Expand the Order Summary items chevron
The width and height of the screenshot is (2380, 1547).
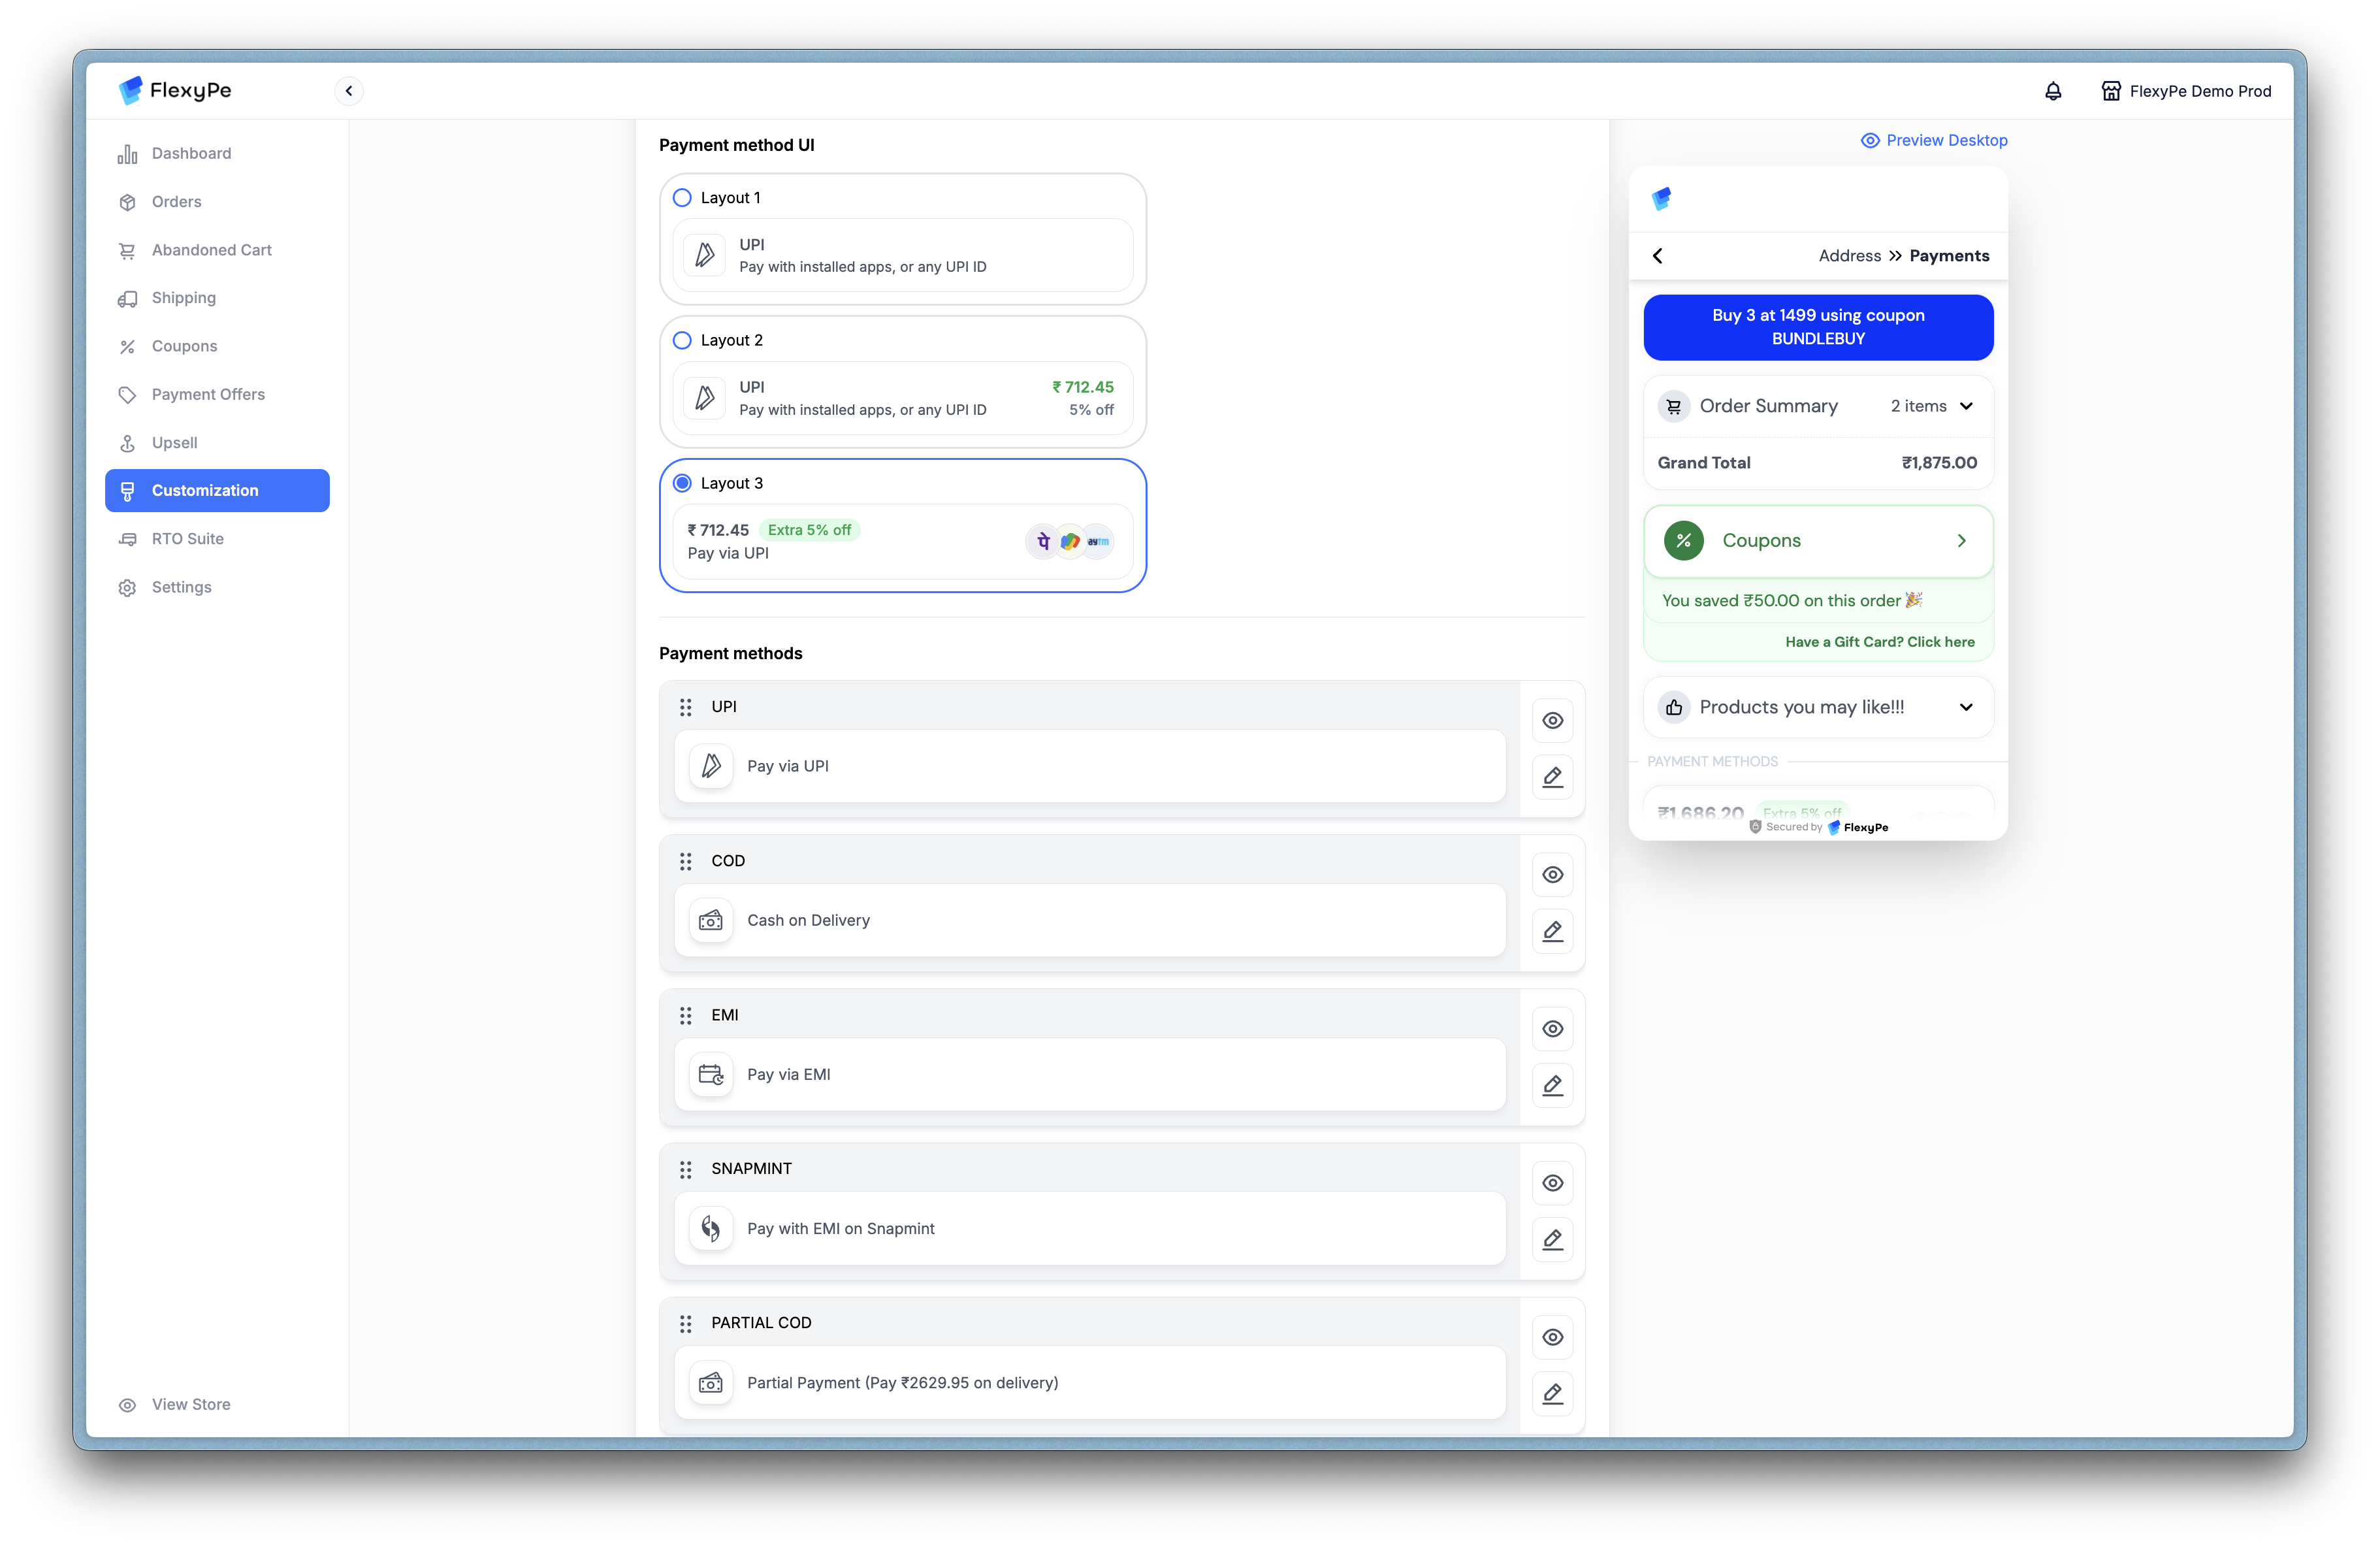1966,406
